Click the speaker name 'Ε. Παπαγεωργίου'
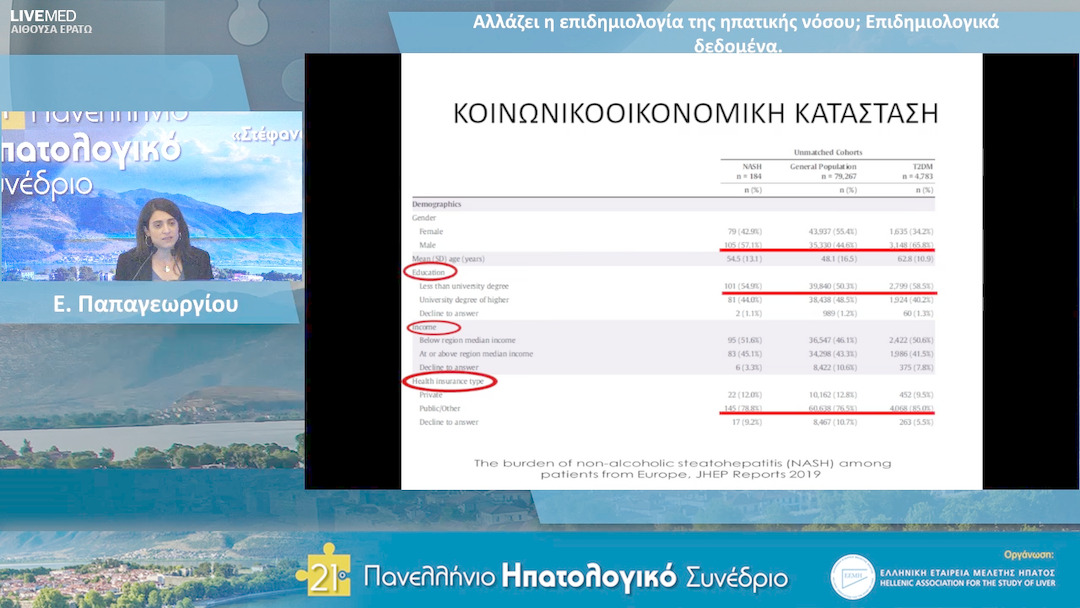 tap(145, 304)
